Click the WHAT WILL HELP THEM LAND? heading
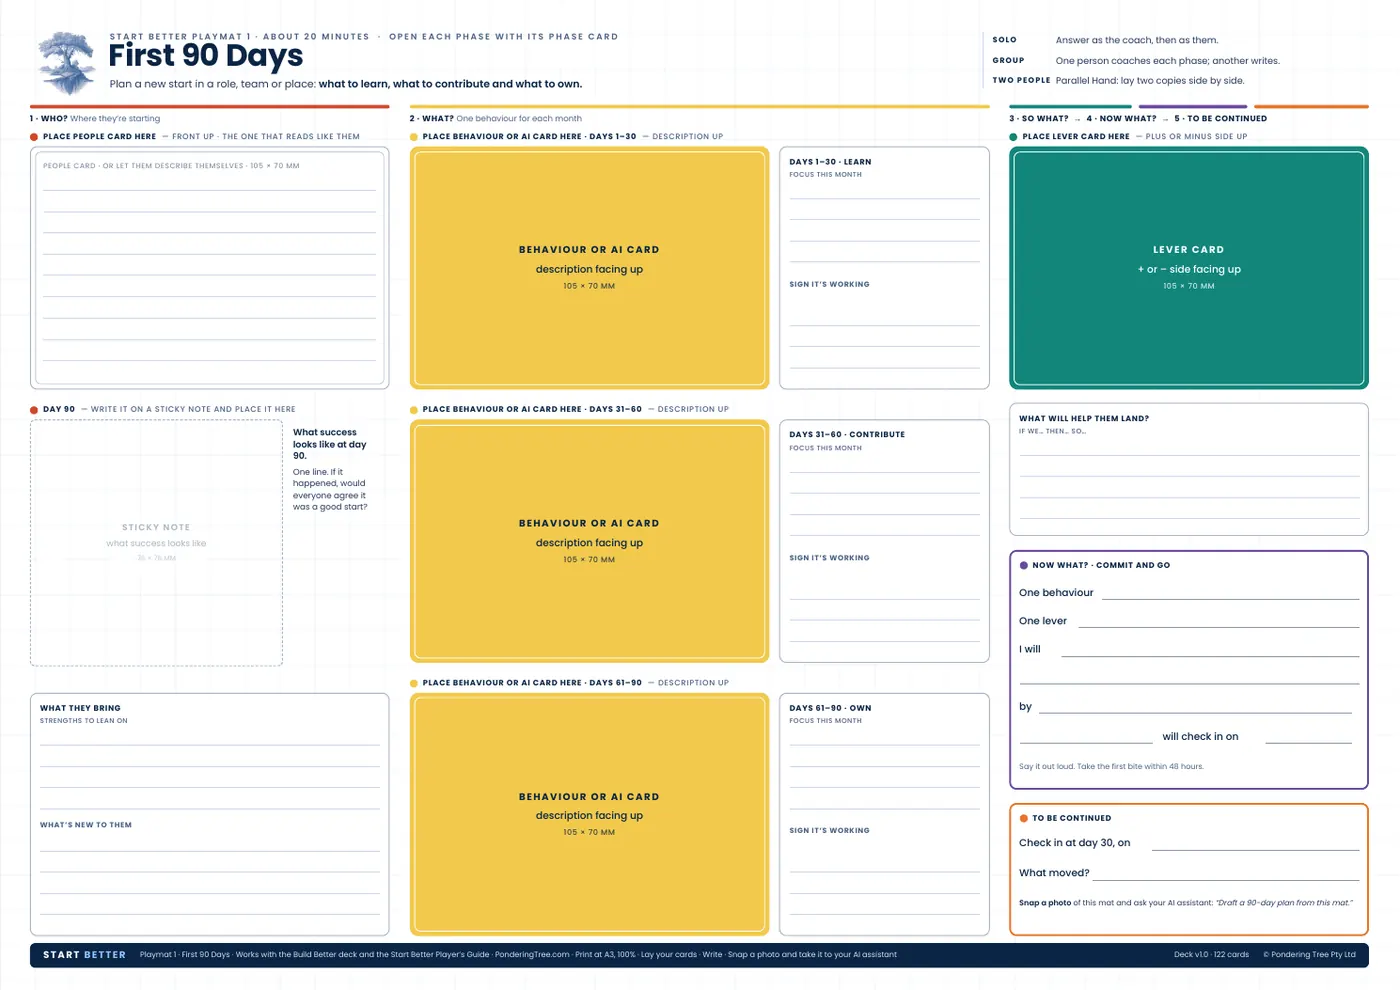1400x990 pixels. [1084, 419]
